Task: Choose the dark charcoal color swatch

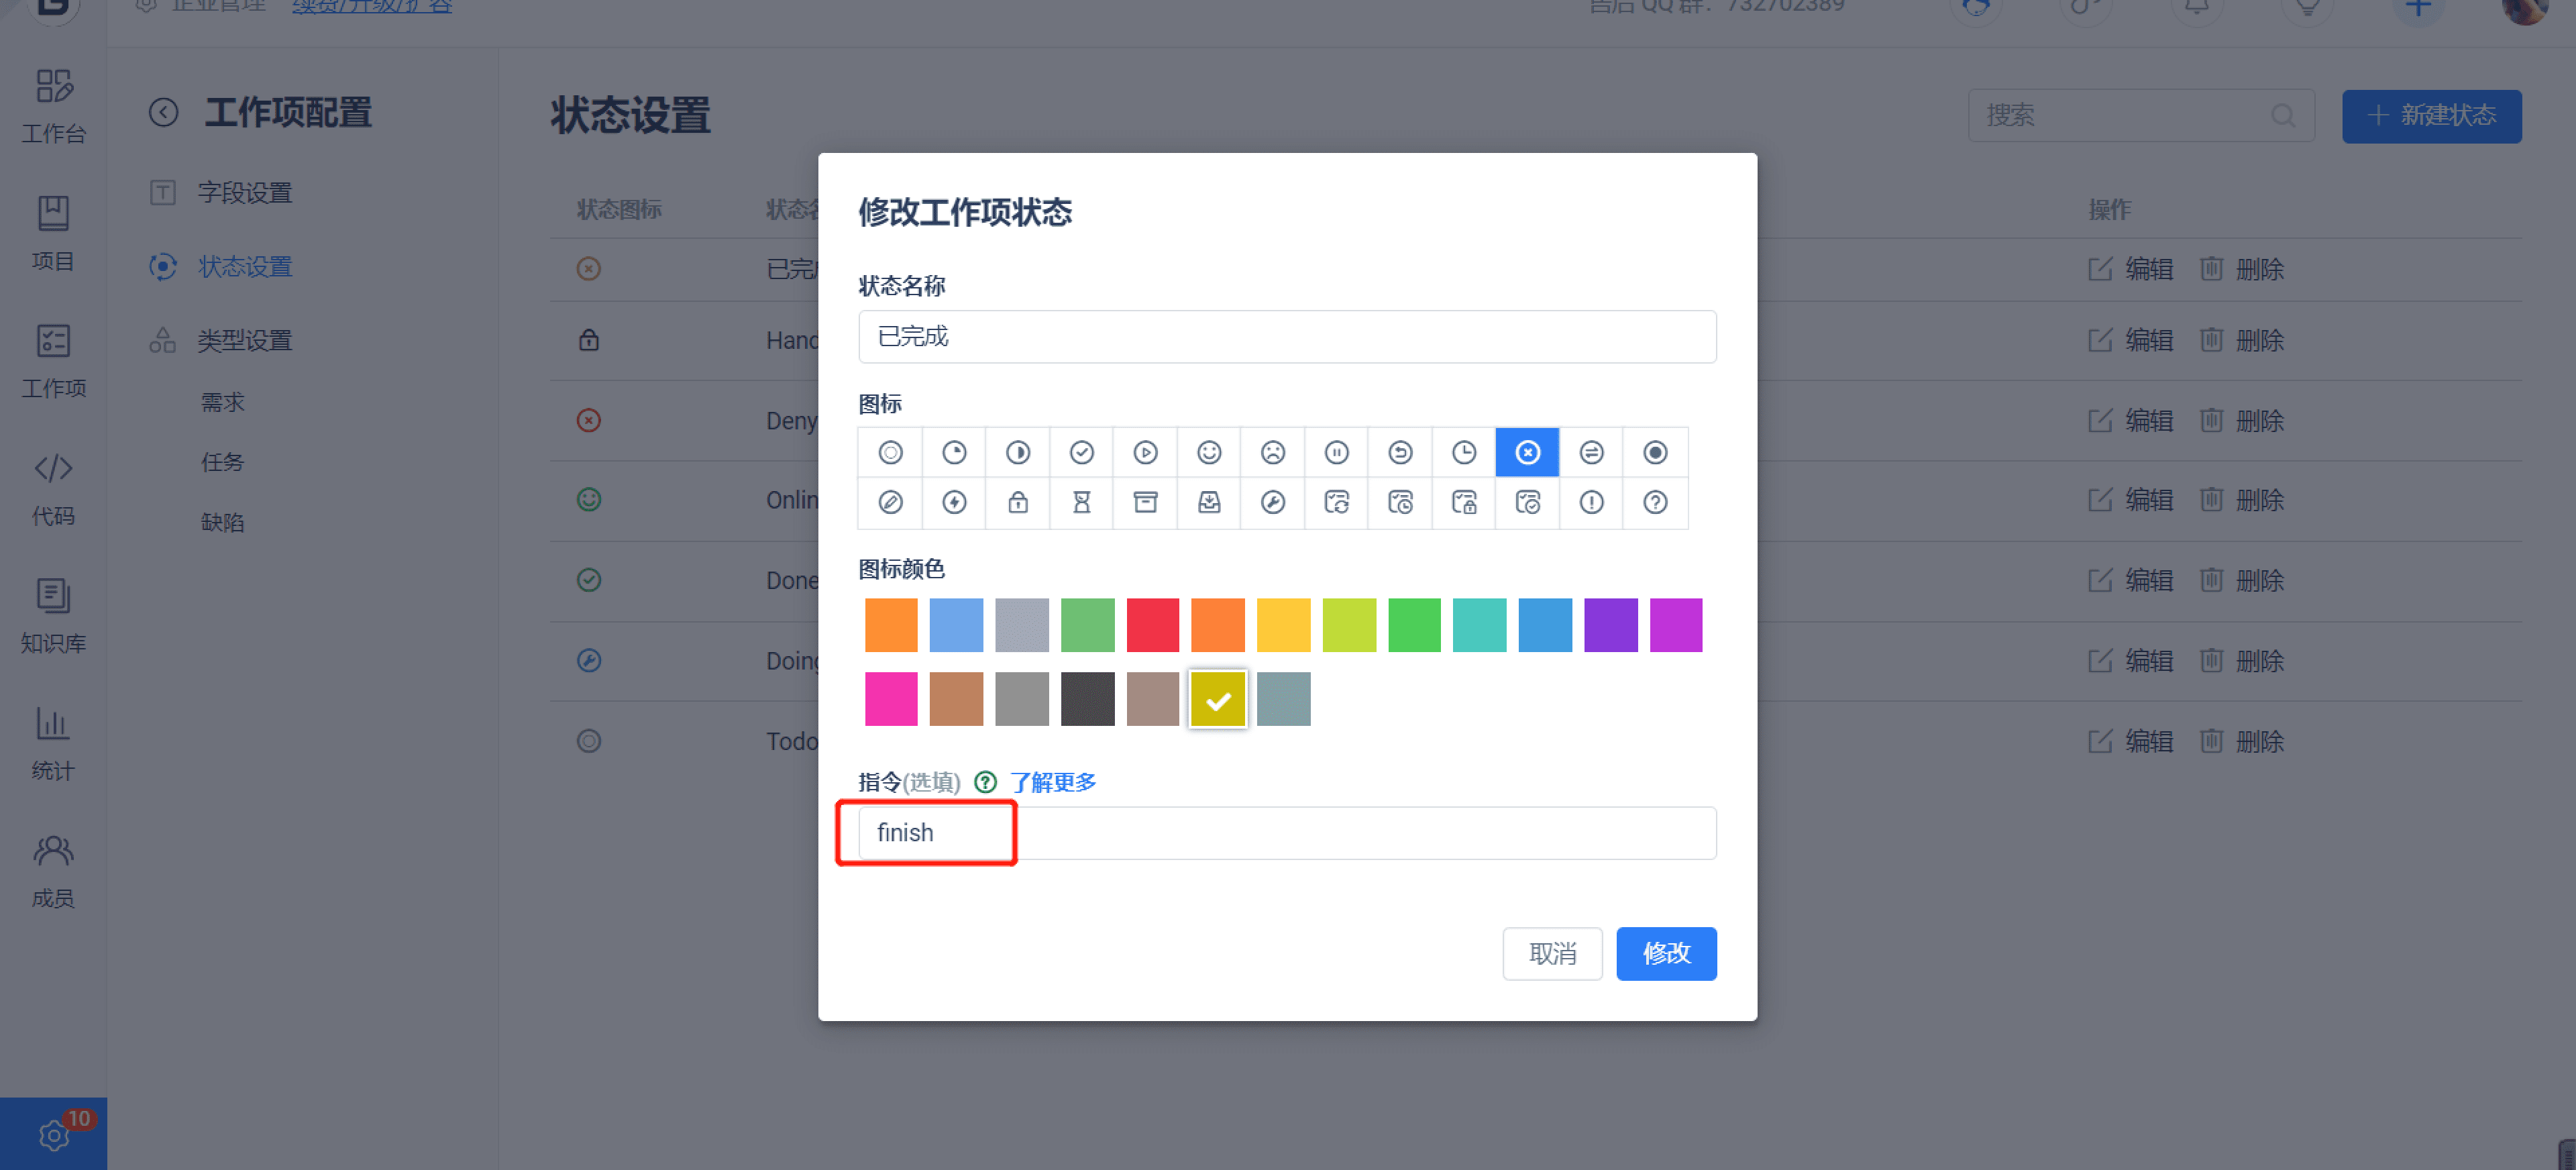Action: 1088,699
